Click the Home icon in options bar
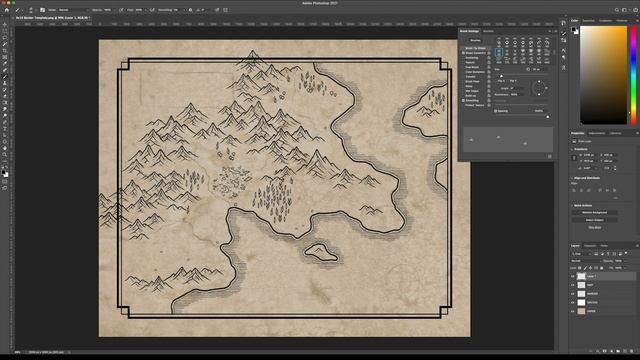The image size is (640, 360). (7, 10)
